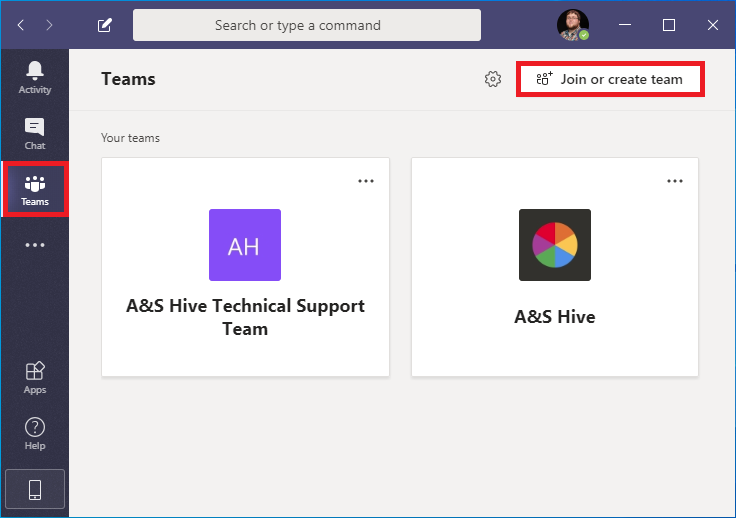Open the Help question mark icon
The height and width of the screenshot is (518, 736).
(35, 434)
